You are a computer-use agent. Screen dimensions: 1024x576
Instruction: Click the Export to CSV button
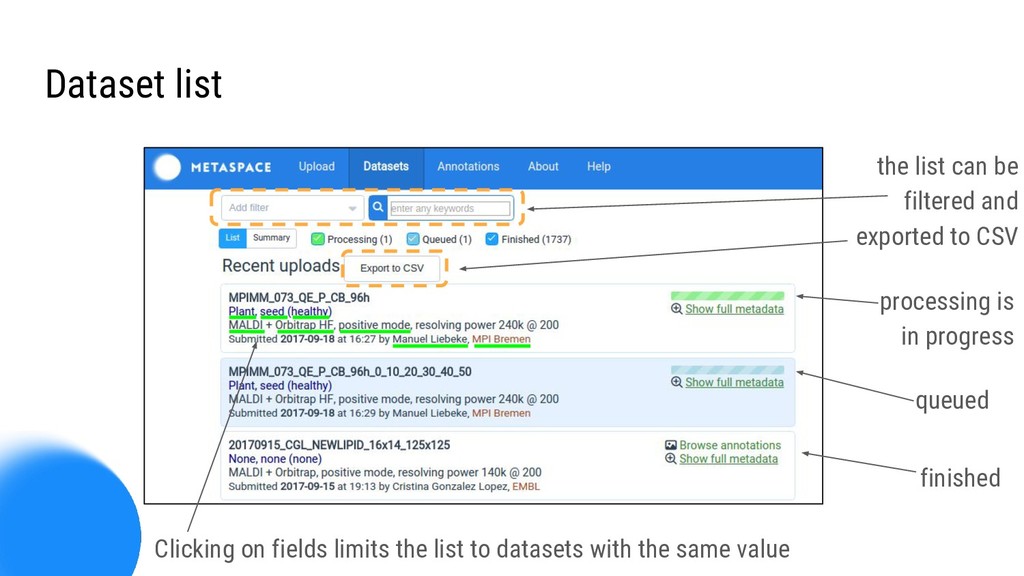point(392,268)
